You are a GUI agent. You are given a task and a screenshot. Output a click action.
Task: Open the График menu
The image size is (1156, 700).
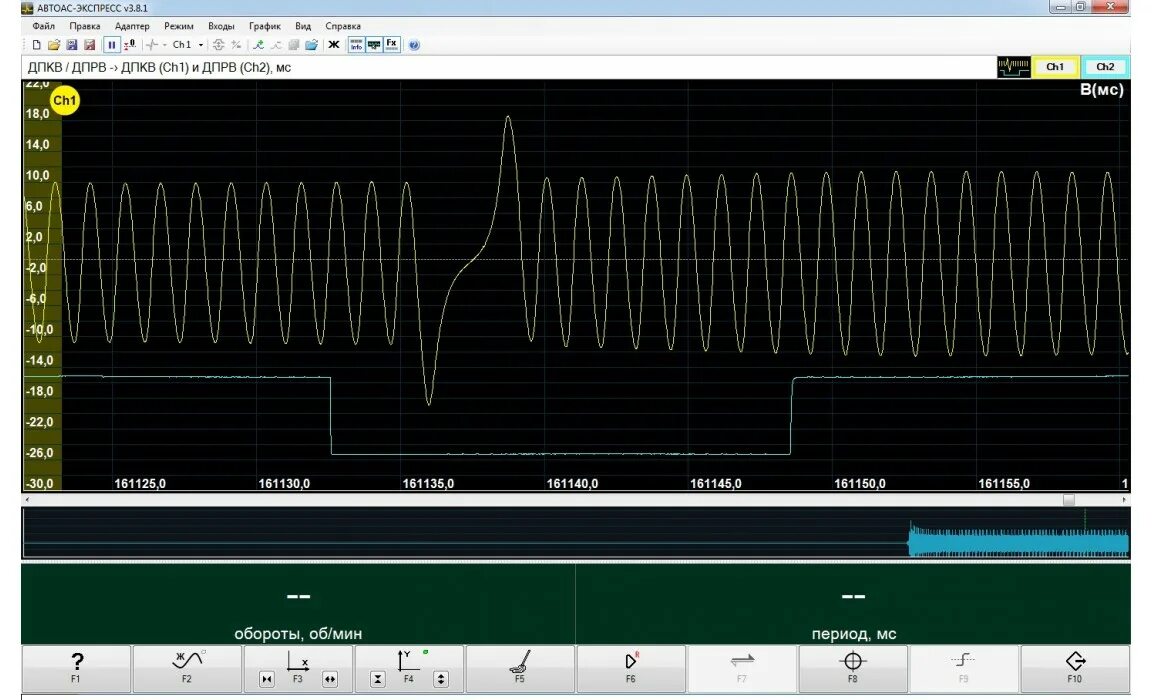coord(265,26)
